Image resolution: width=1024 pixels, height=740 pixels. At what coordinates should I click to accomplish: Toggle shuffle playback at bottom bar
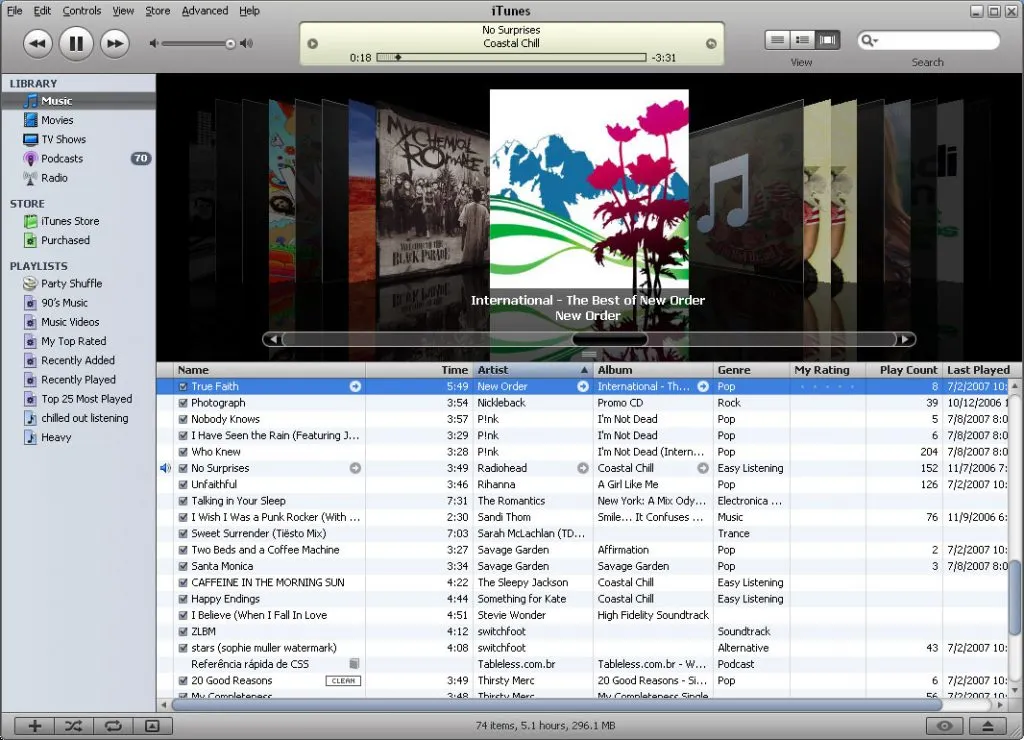pos(74,726)
